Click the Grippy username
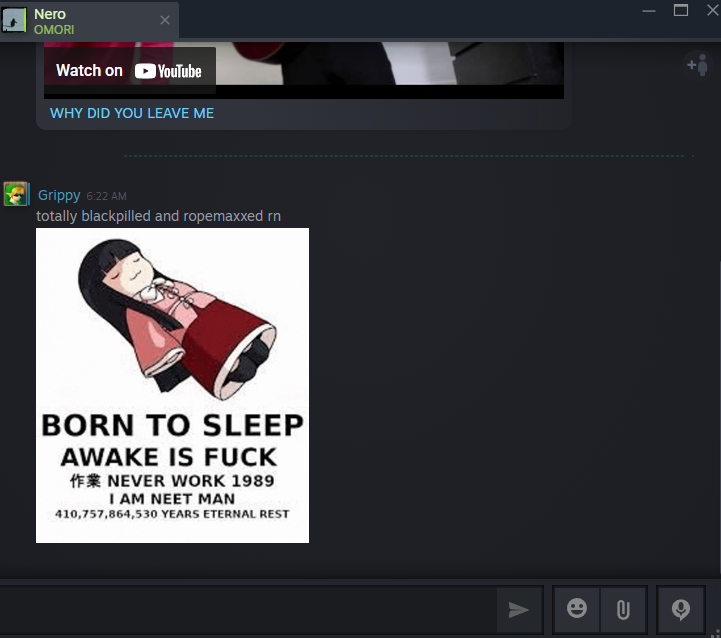Screen dimensions: 721x638 [59, 195]
